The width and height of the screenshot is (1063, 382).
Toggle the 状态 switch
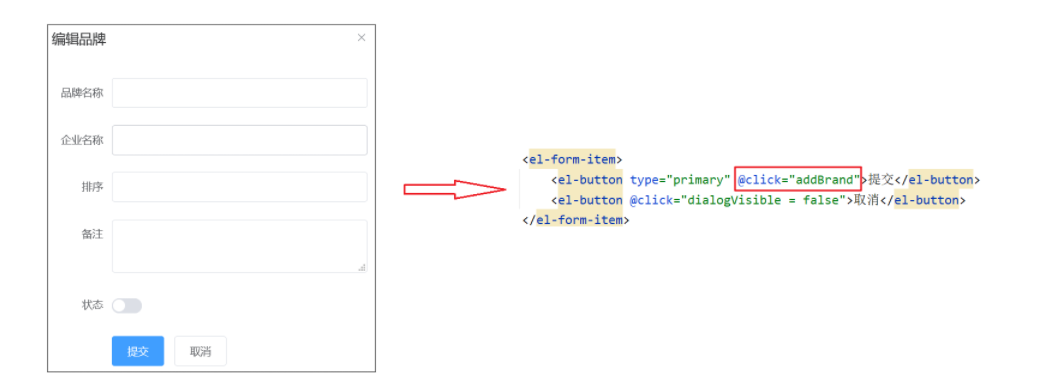(127, 306)
